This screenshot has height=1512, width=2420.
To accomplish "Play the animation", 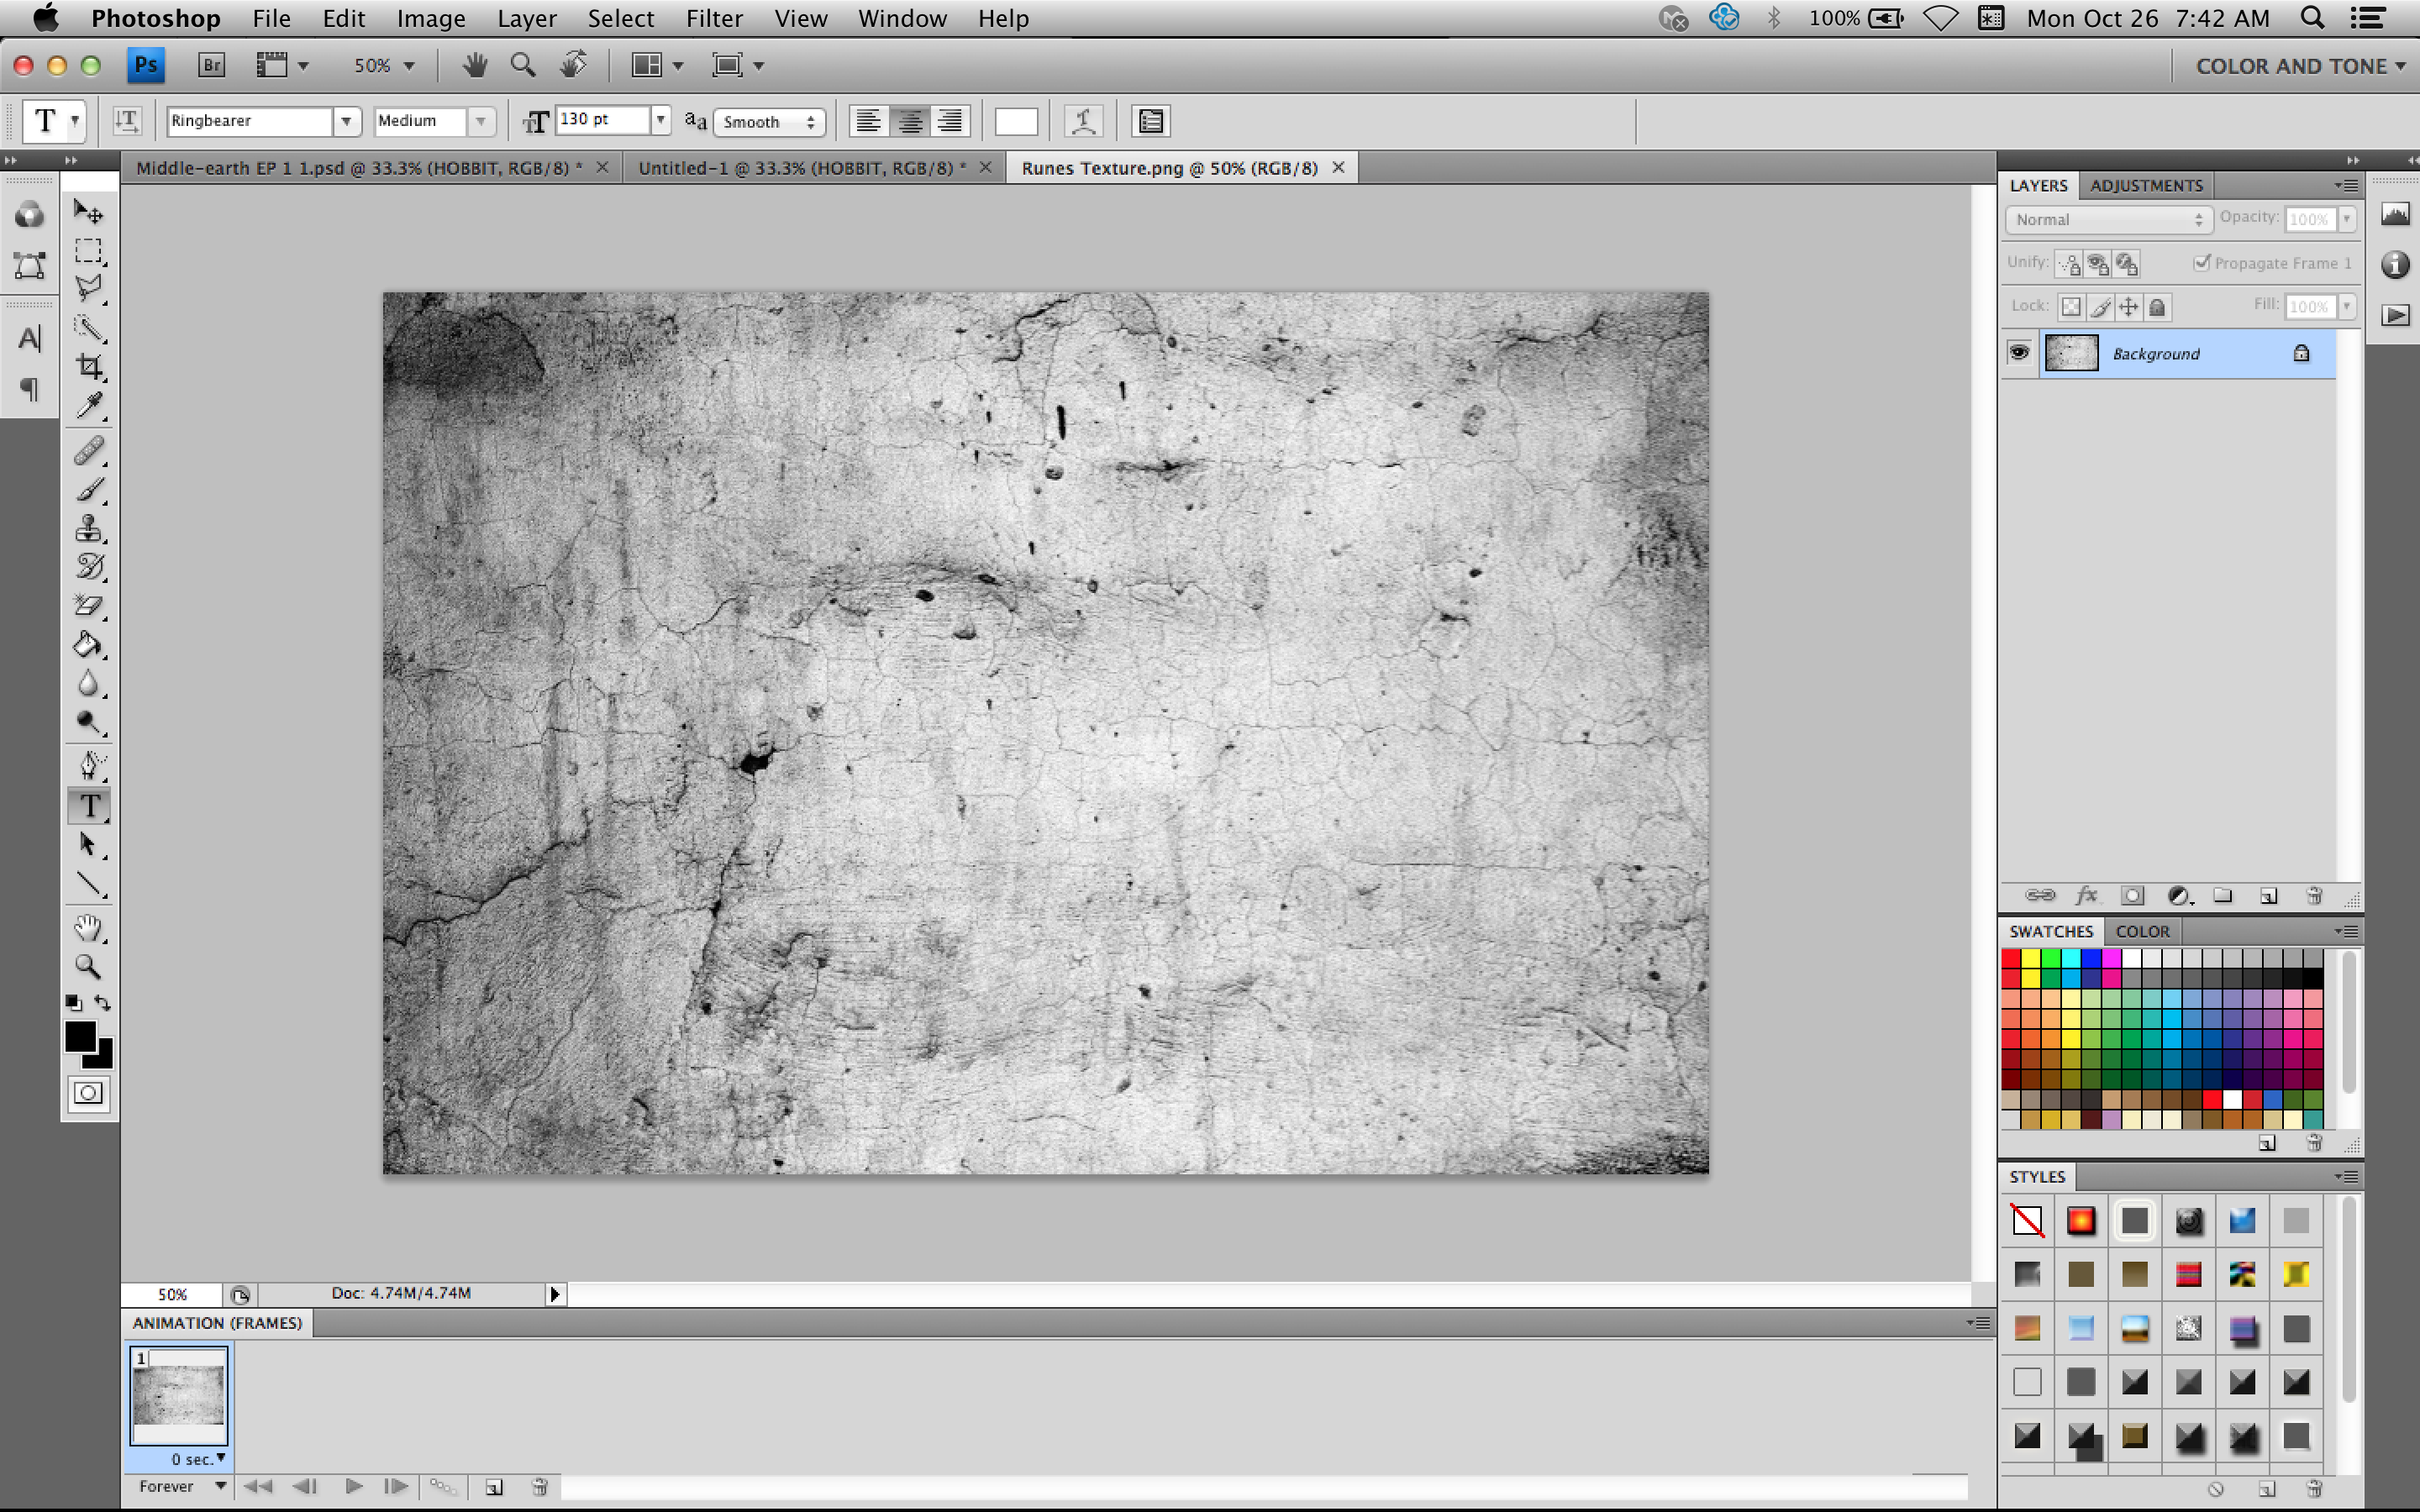I will point(353,1487).
